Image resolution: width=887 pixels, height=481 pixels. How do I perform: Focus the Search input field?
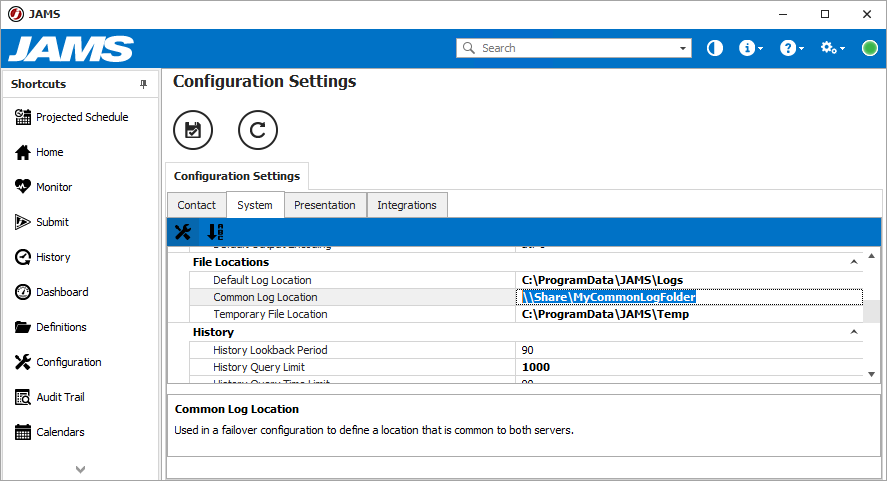(573, 48)
